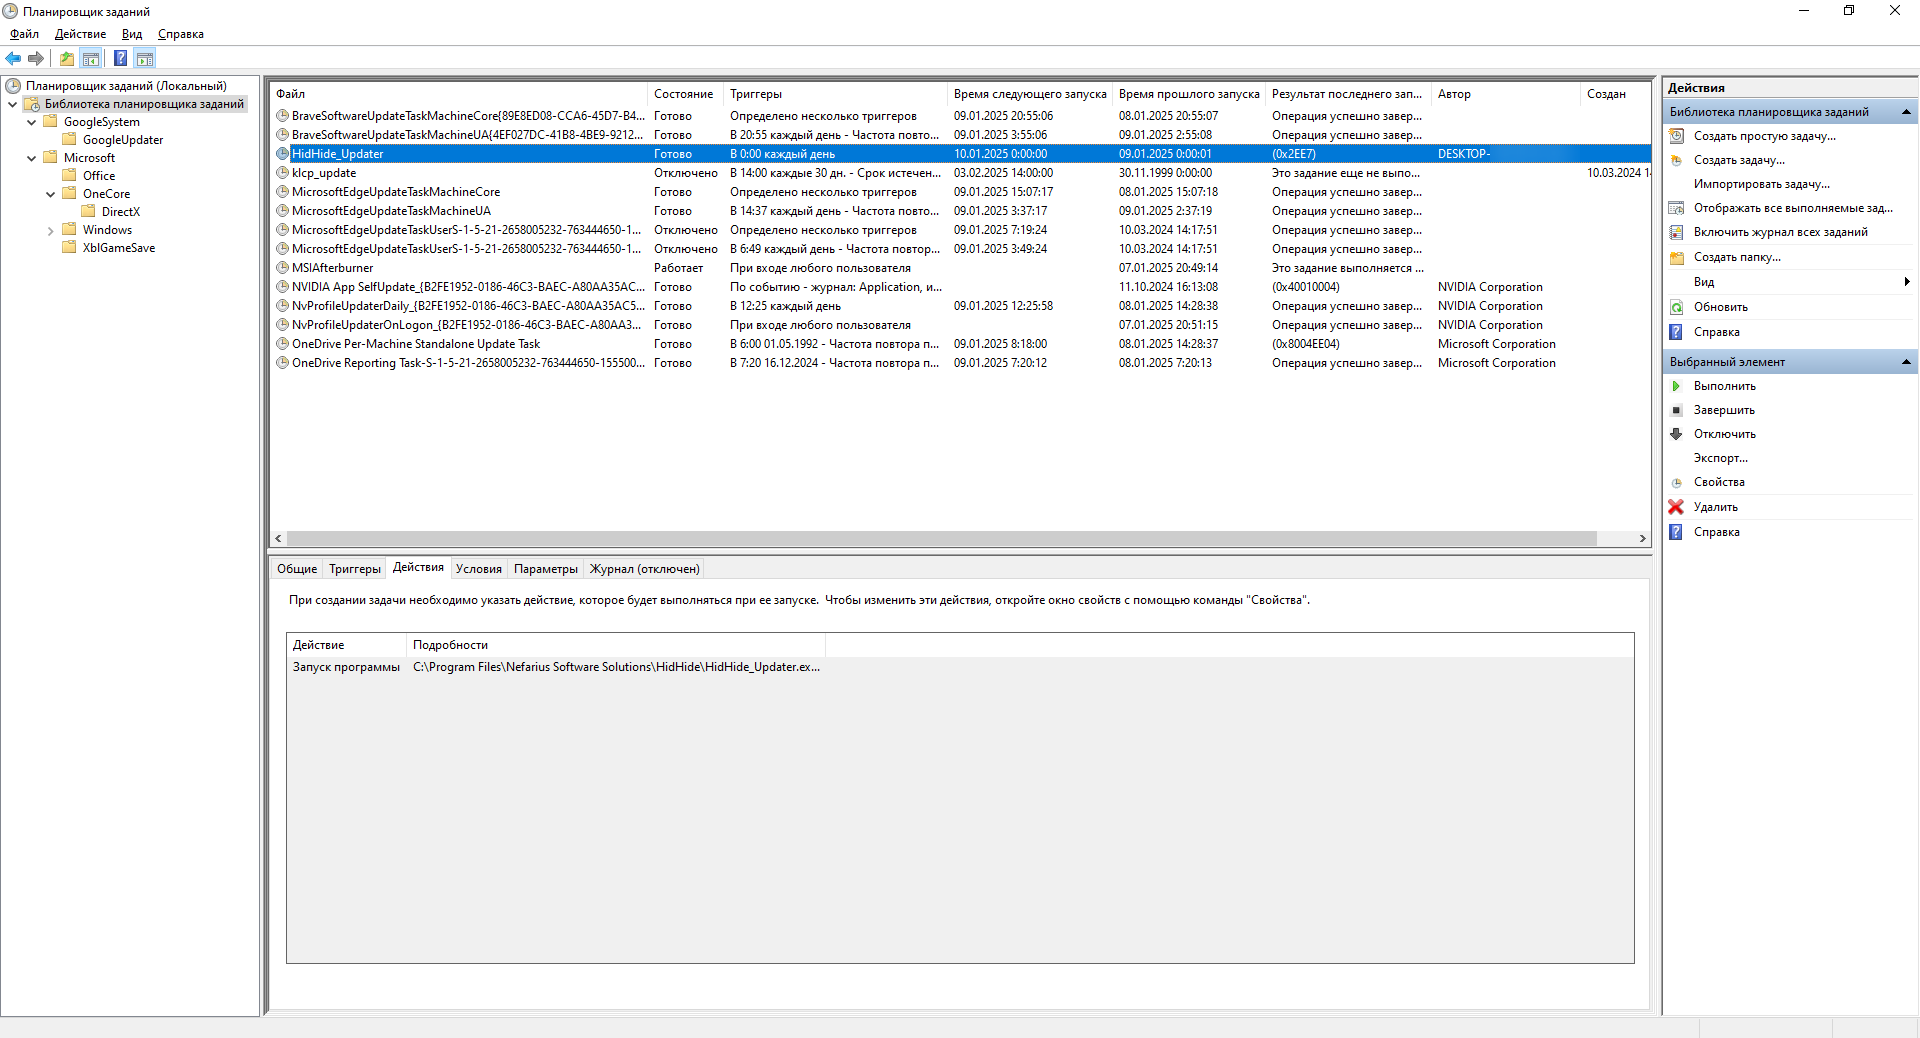Viewport: 1920px width, 1038px height.
Task: Click Создать простую задачу action
Action: point(1764,136)
